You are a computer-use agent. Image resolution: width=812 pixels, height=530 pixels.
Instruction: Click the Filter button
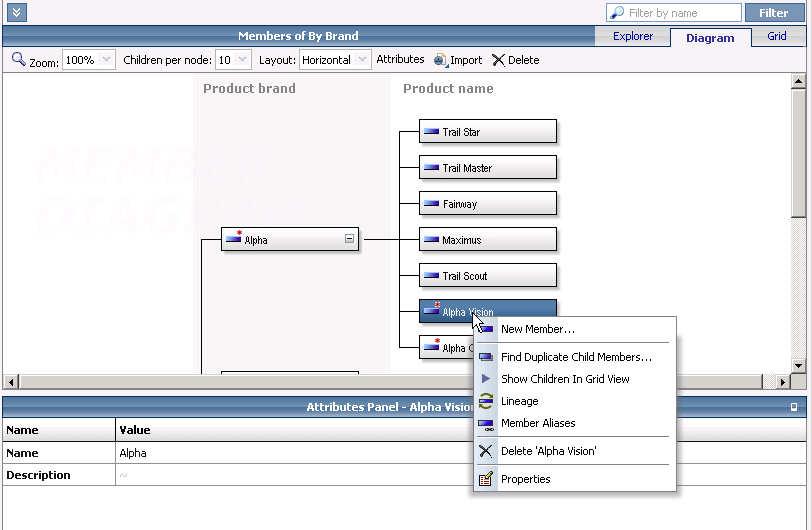tap(774, 12)
